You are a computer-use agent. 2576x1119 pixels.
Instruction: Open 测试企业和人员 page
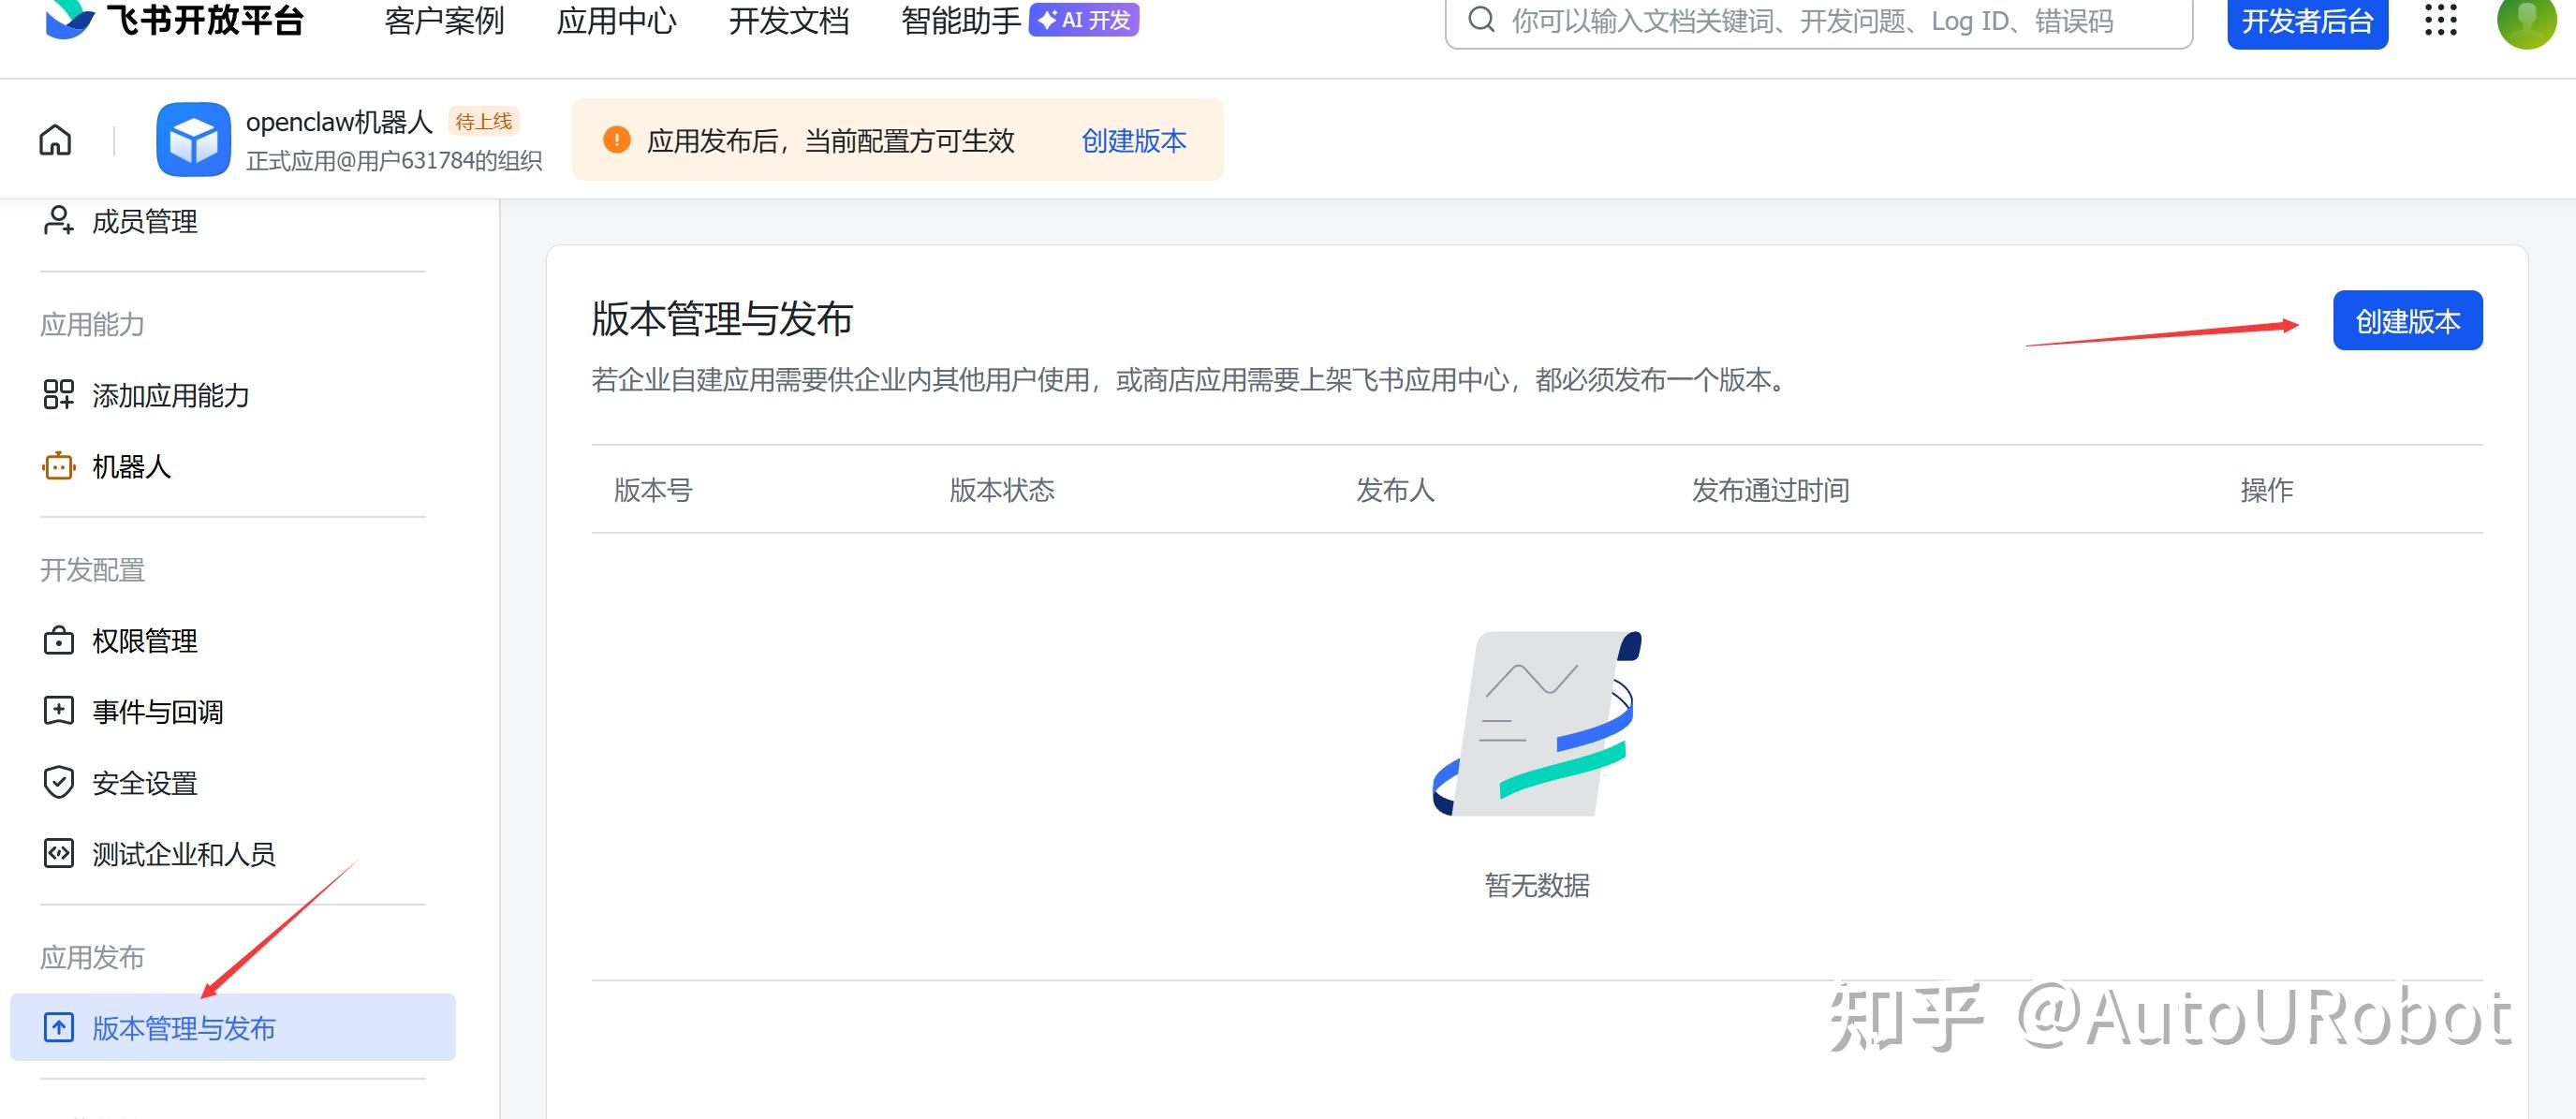click(x=183, y=854)
